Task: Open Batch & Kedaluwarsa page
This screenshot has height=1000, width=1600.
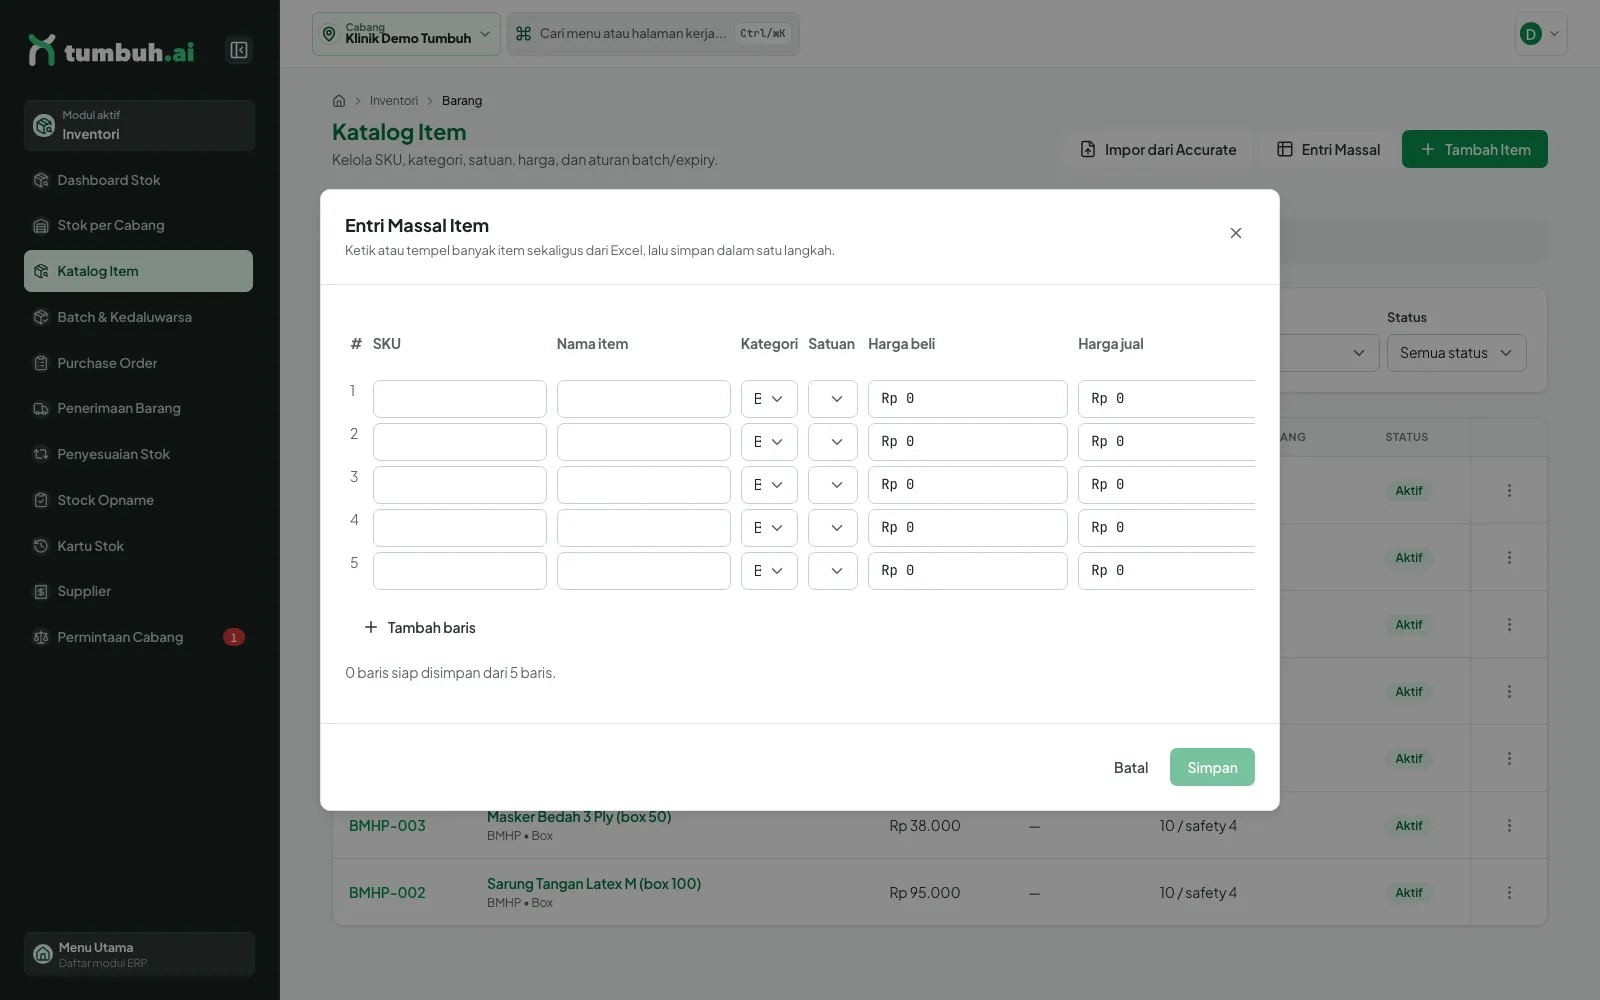Action: pos(138,317)
